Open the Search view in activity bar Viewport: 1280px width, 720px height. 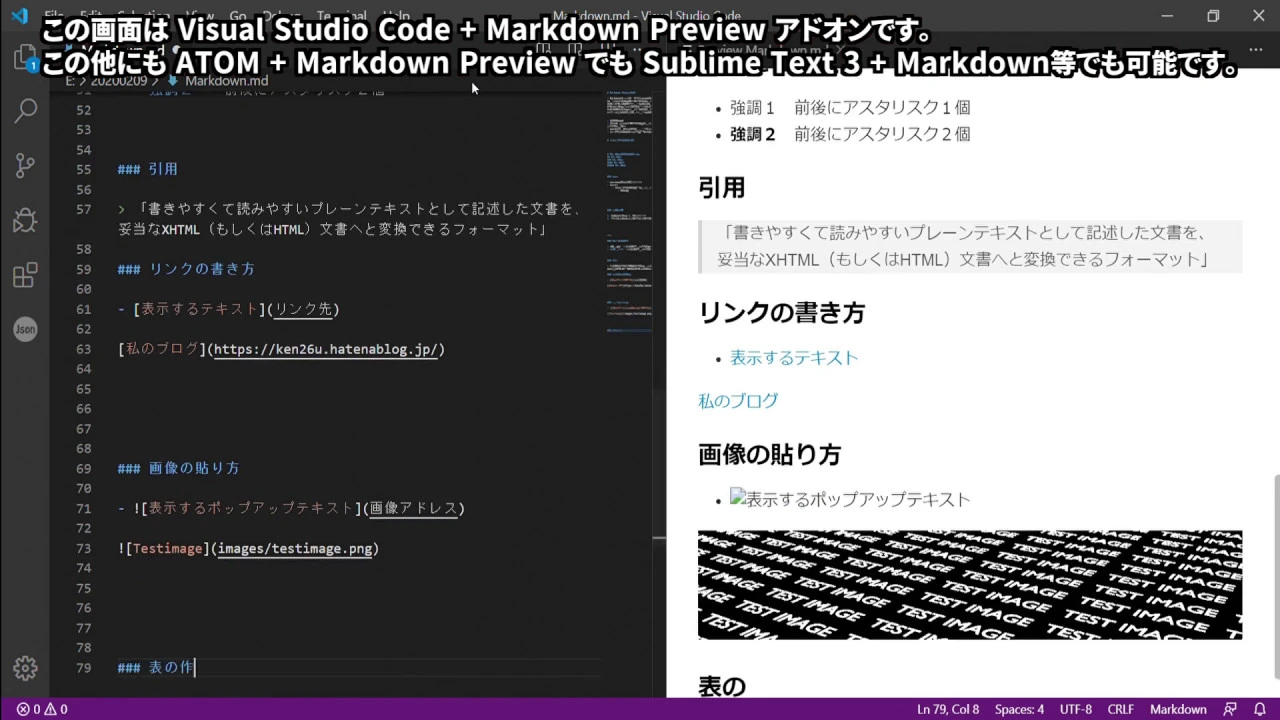pyautogui.click(x=25, y=111)
